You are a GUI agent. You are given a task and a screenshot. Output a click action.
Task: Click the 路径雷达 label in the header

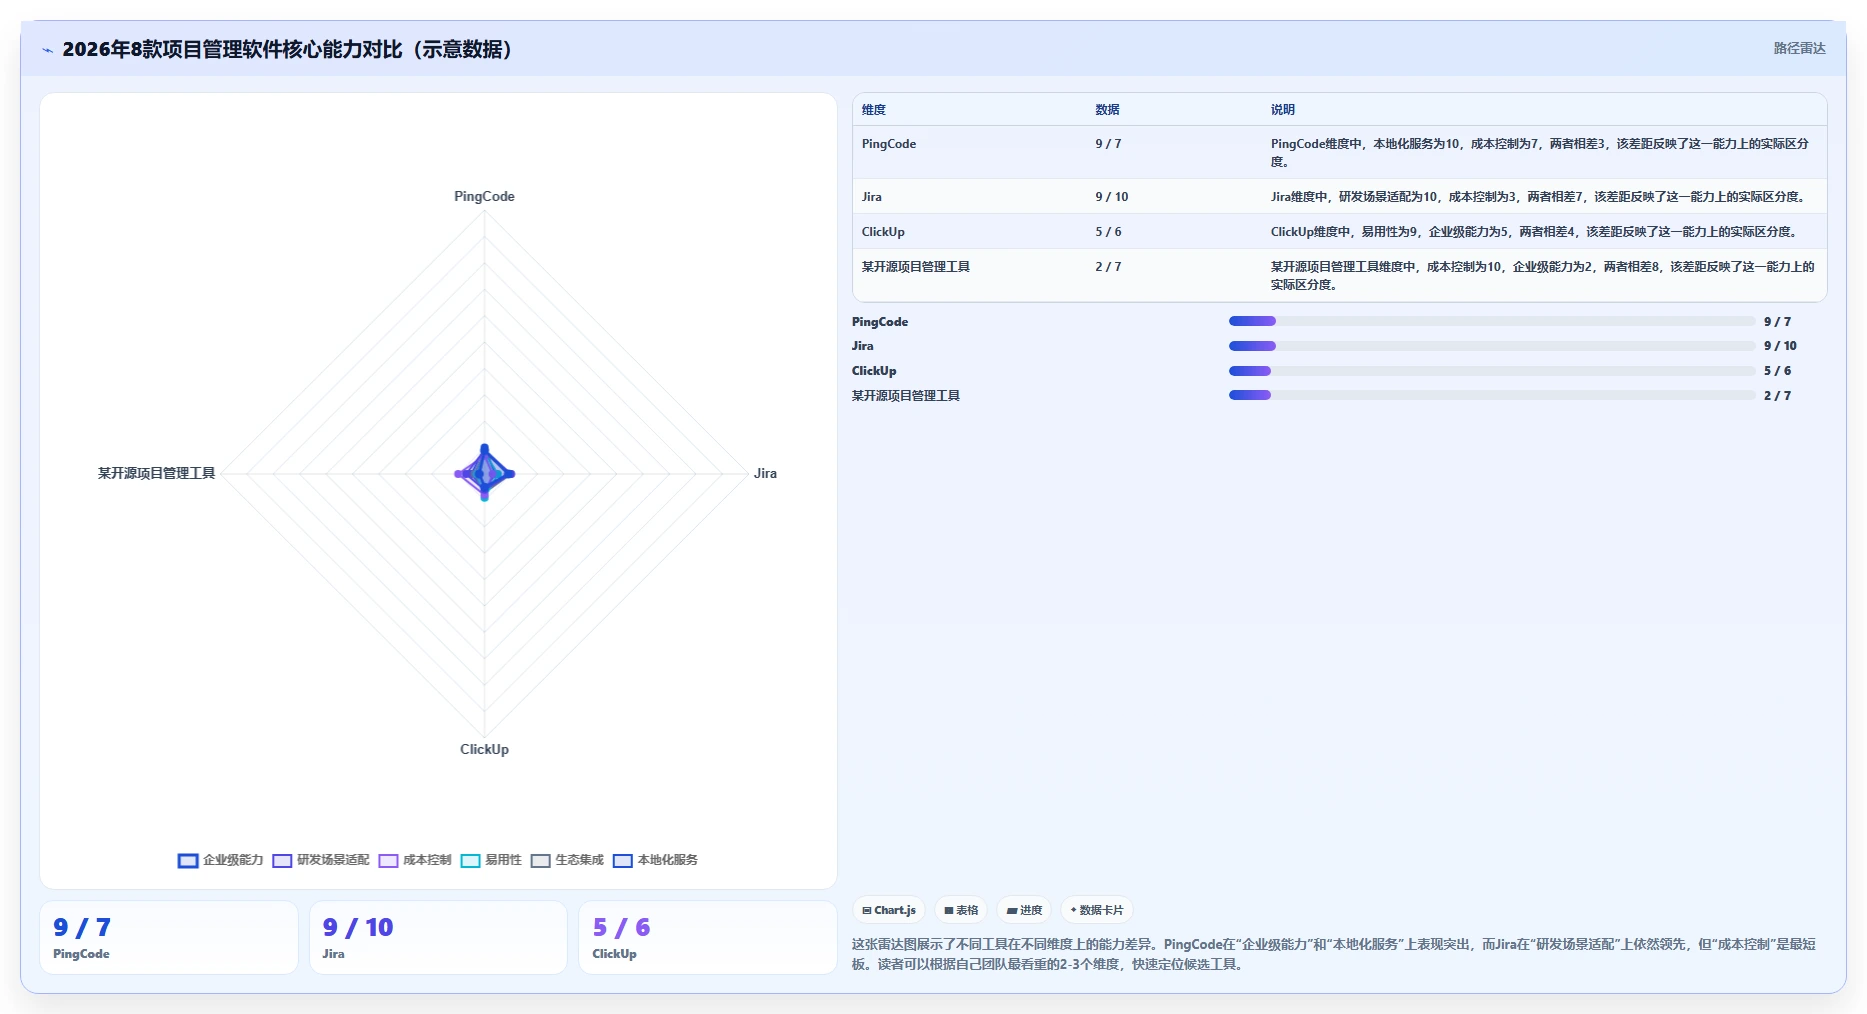1799,48
